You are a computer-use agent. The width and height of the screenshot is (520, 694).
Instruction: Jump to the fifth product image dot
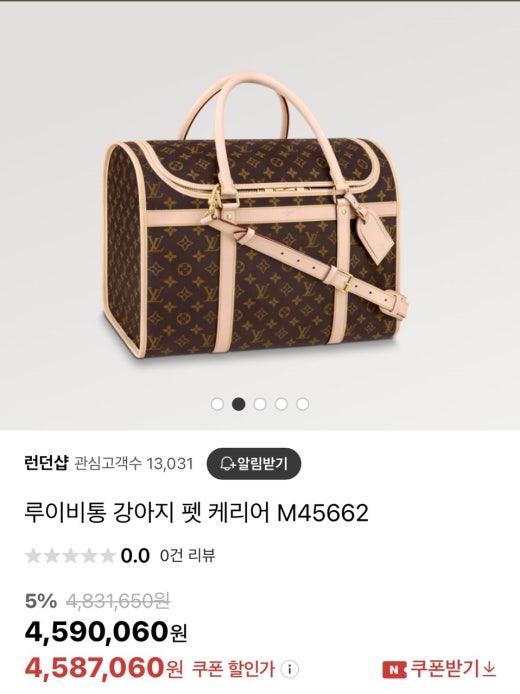tap(302, 404)
